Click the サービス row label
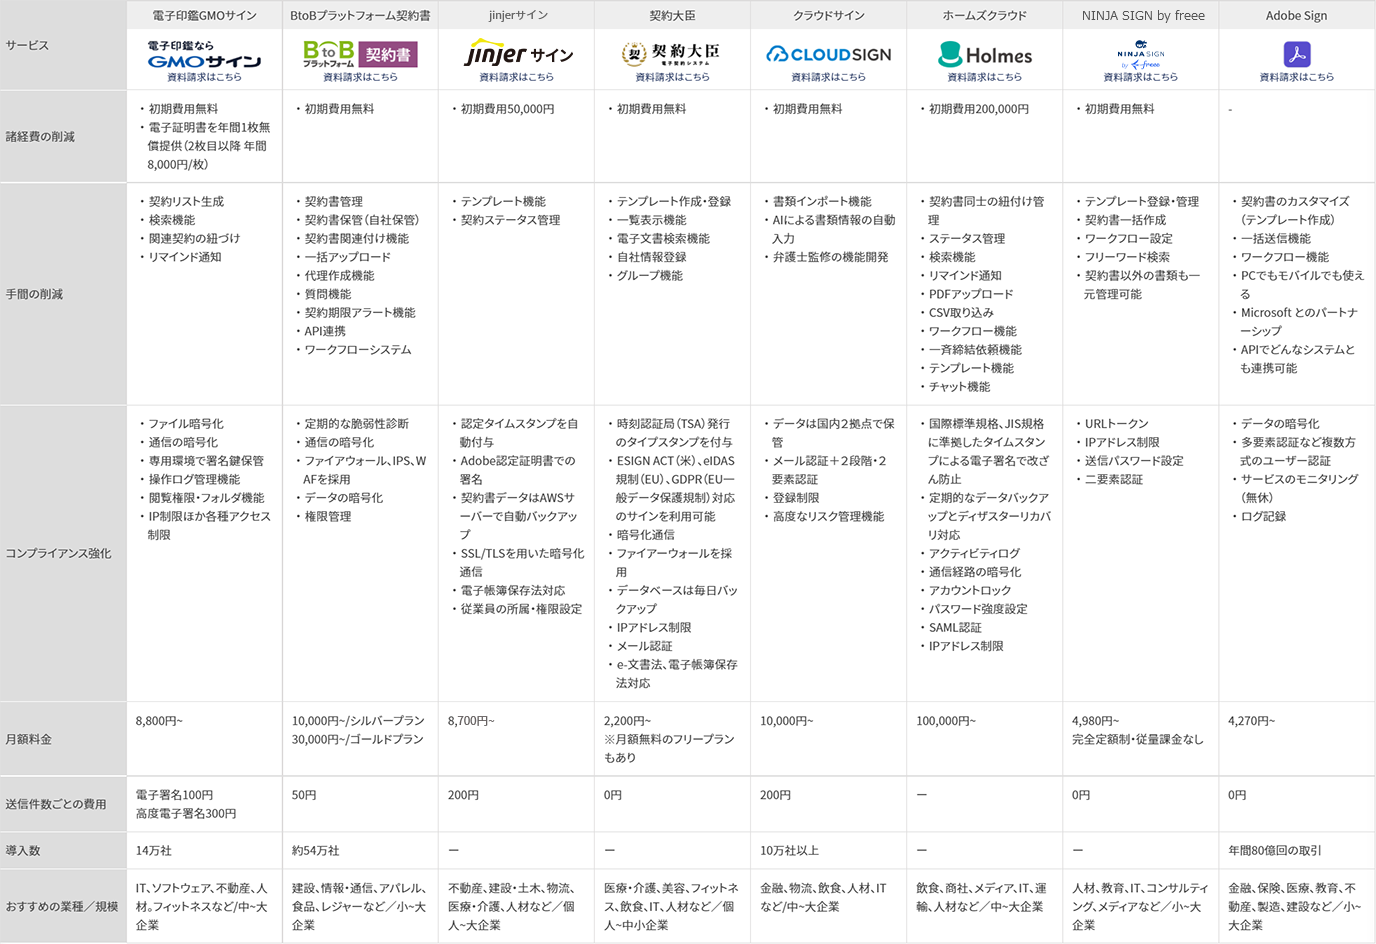The image size is (1376, 944). point(27,45)
